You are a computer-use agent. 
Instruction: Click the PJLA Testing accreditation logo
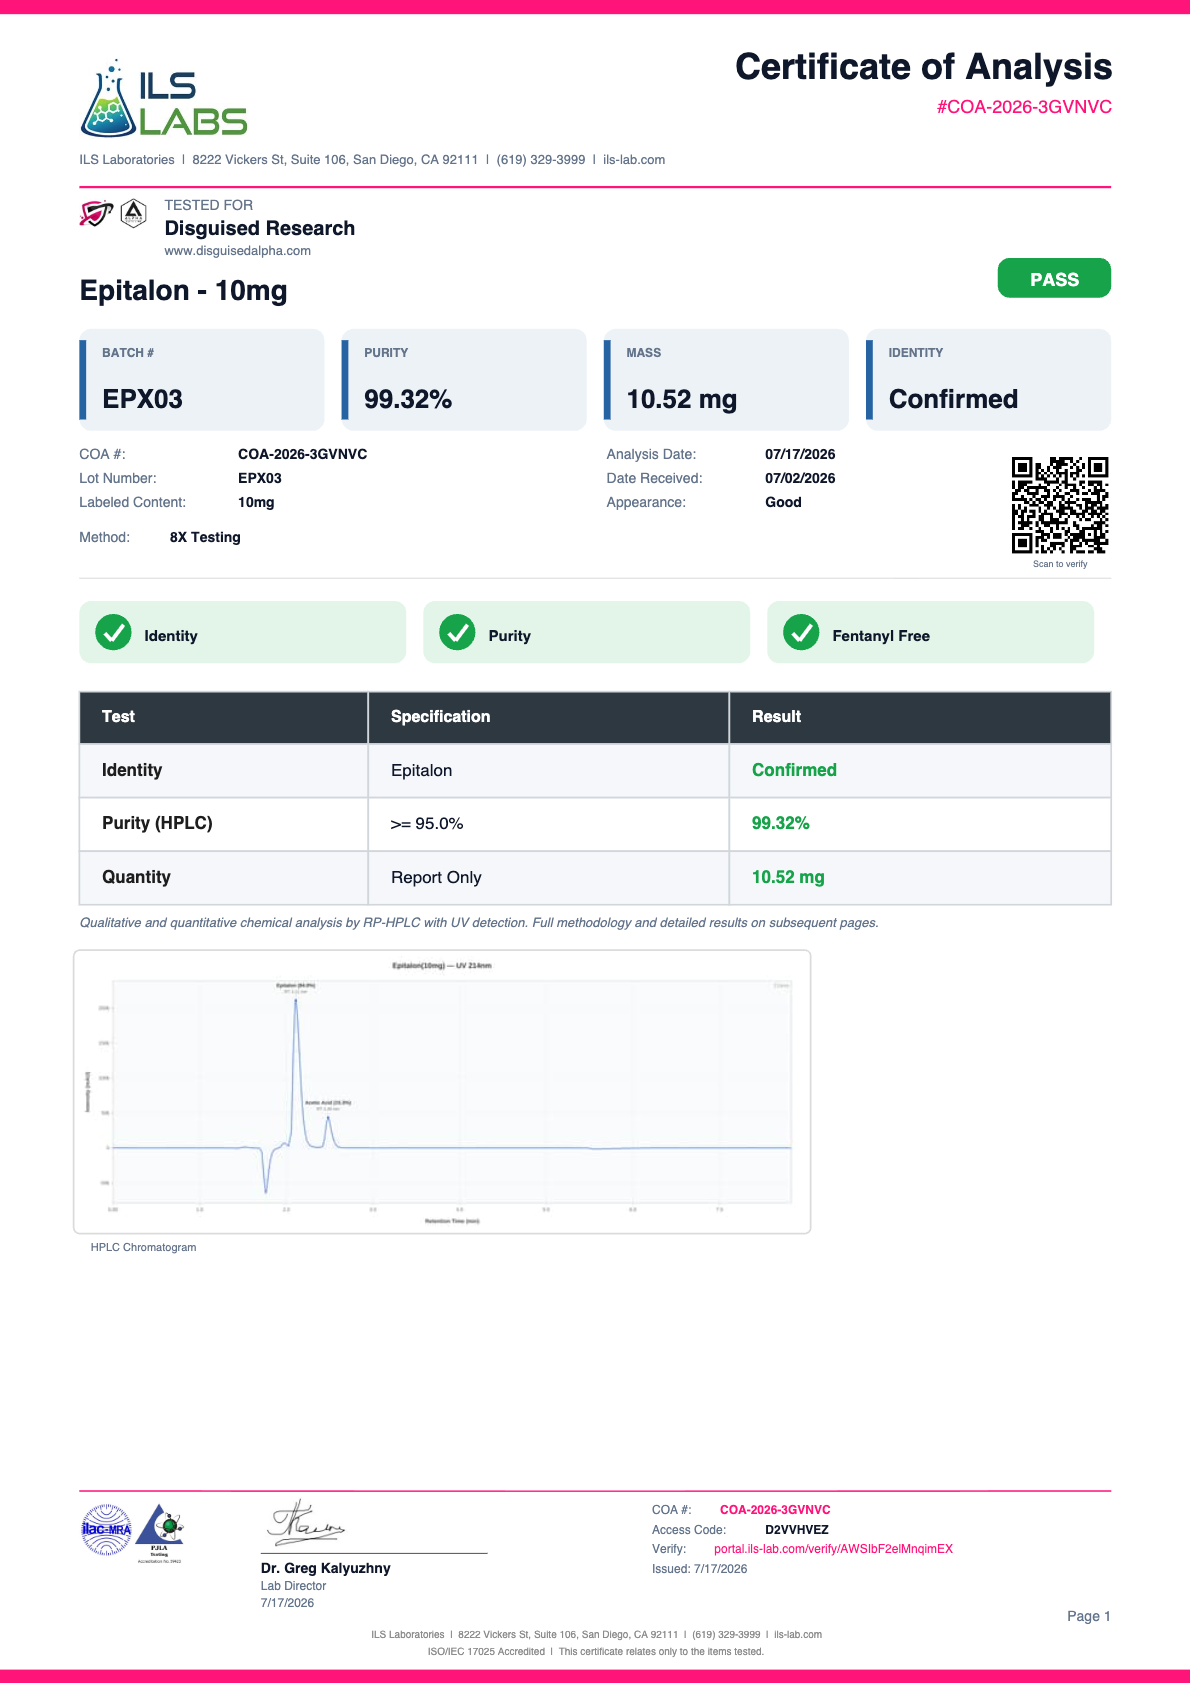coord(160,1532)
